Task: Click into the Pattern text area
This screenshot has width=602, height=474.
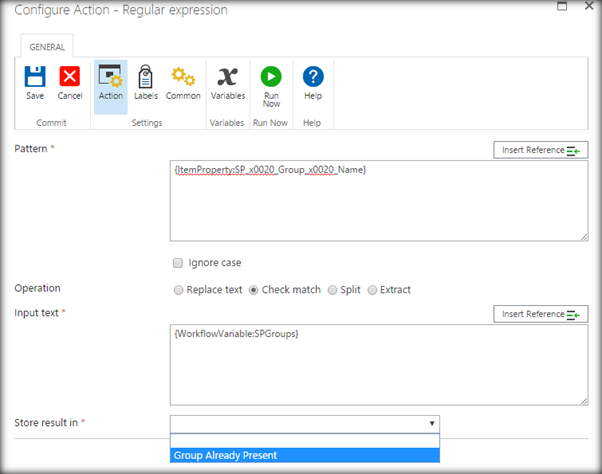Action: (x=379, y=201)
